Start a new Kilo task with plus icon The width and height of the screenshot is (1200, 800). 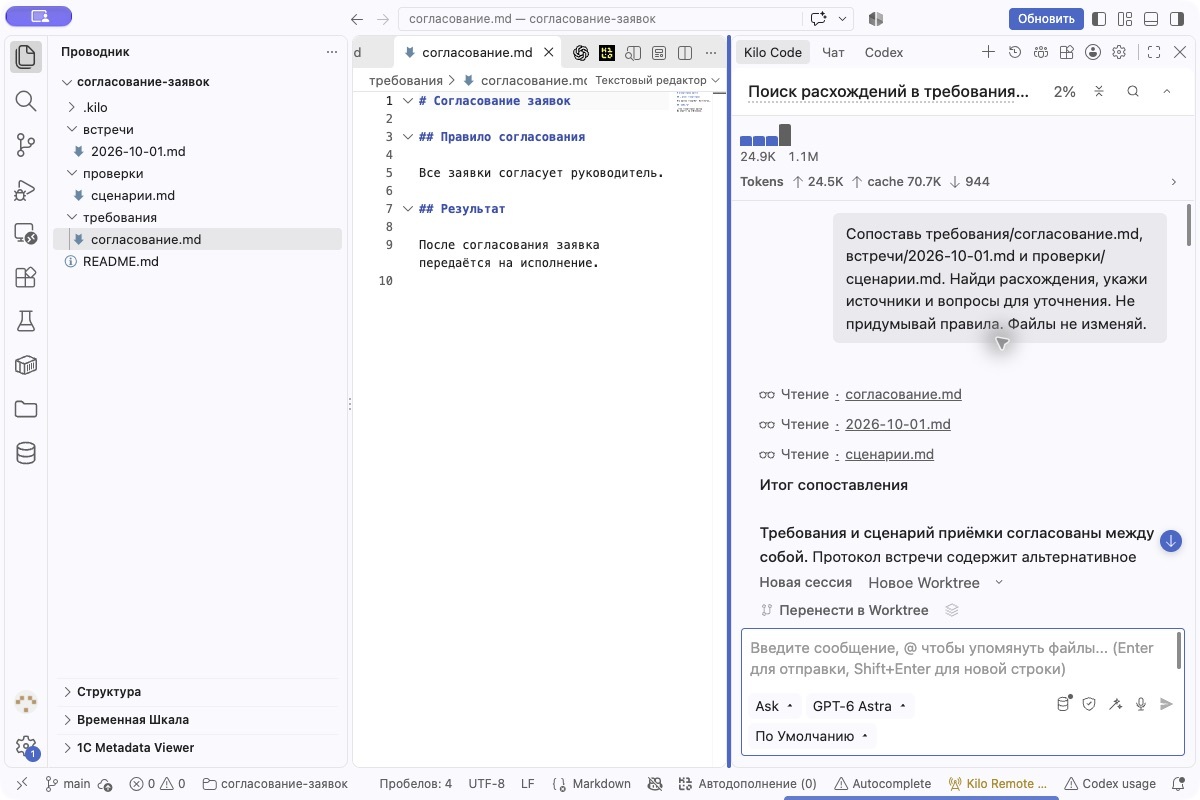pos(988,52)
